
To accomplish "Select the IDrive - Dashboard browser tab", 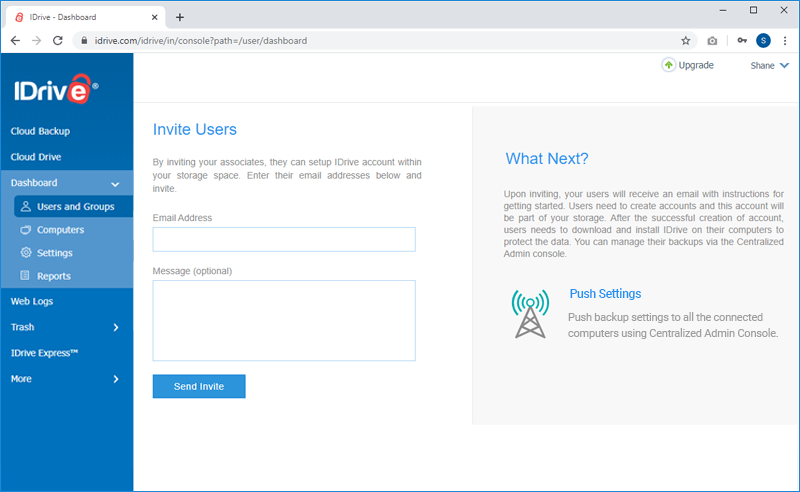I will [86, 17].
